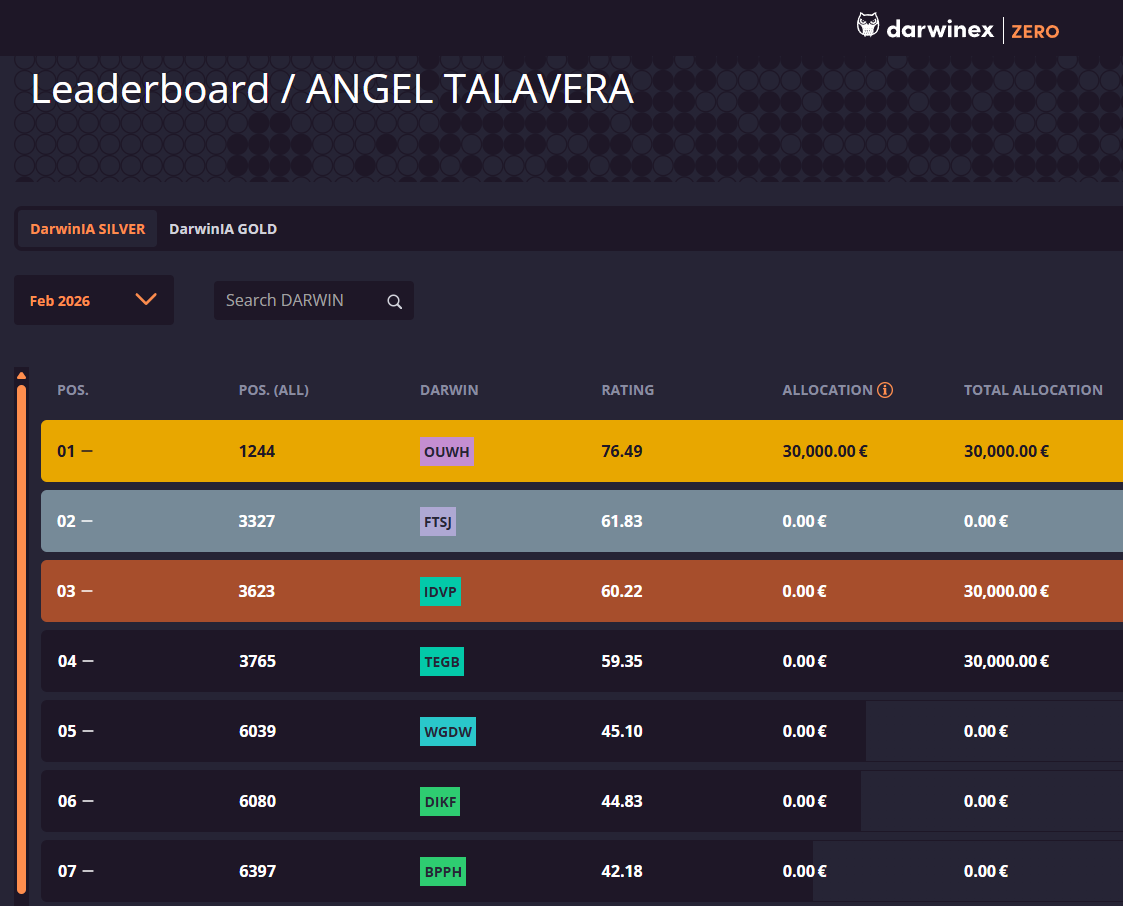Expand the Feb 2026 month dropdown
Screen dimensions: 1123x906
pyautogui.click(x=94, y=300)
